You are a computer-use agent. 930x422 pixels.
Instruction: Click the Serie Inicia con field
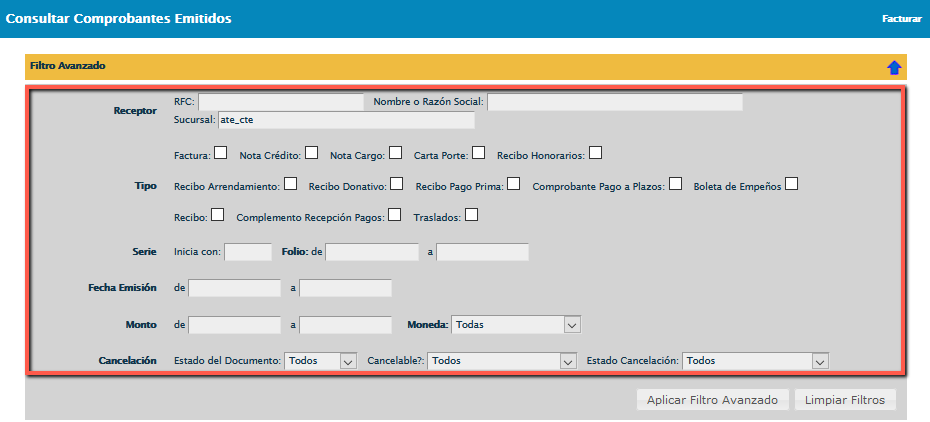[x=248, y=252]
